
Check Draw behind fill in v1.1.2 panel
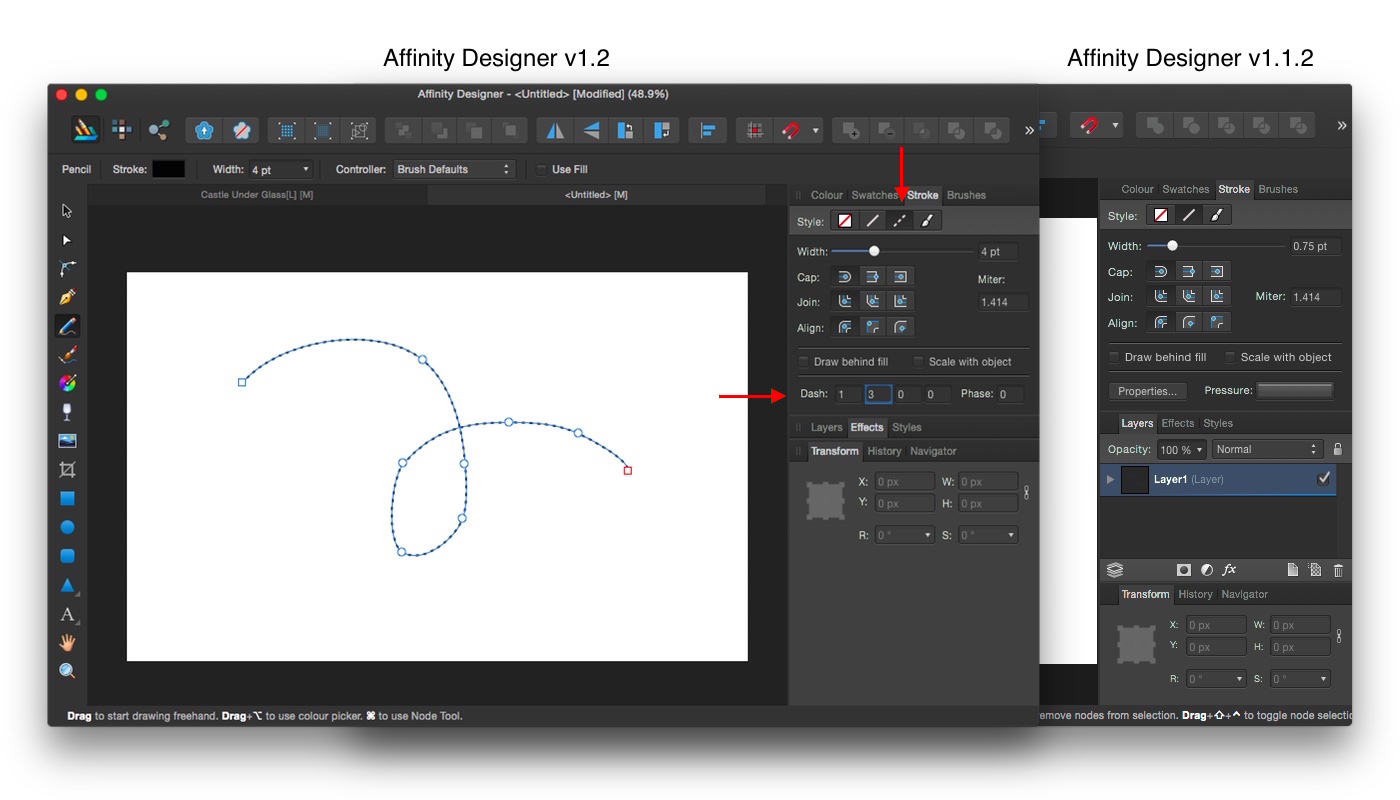point(1114,357)
